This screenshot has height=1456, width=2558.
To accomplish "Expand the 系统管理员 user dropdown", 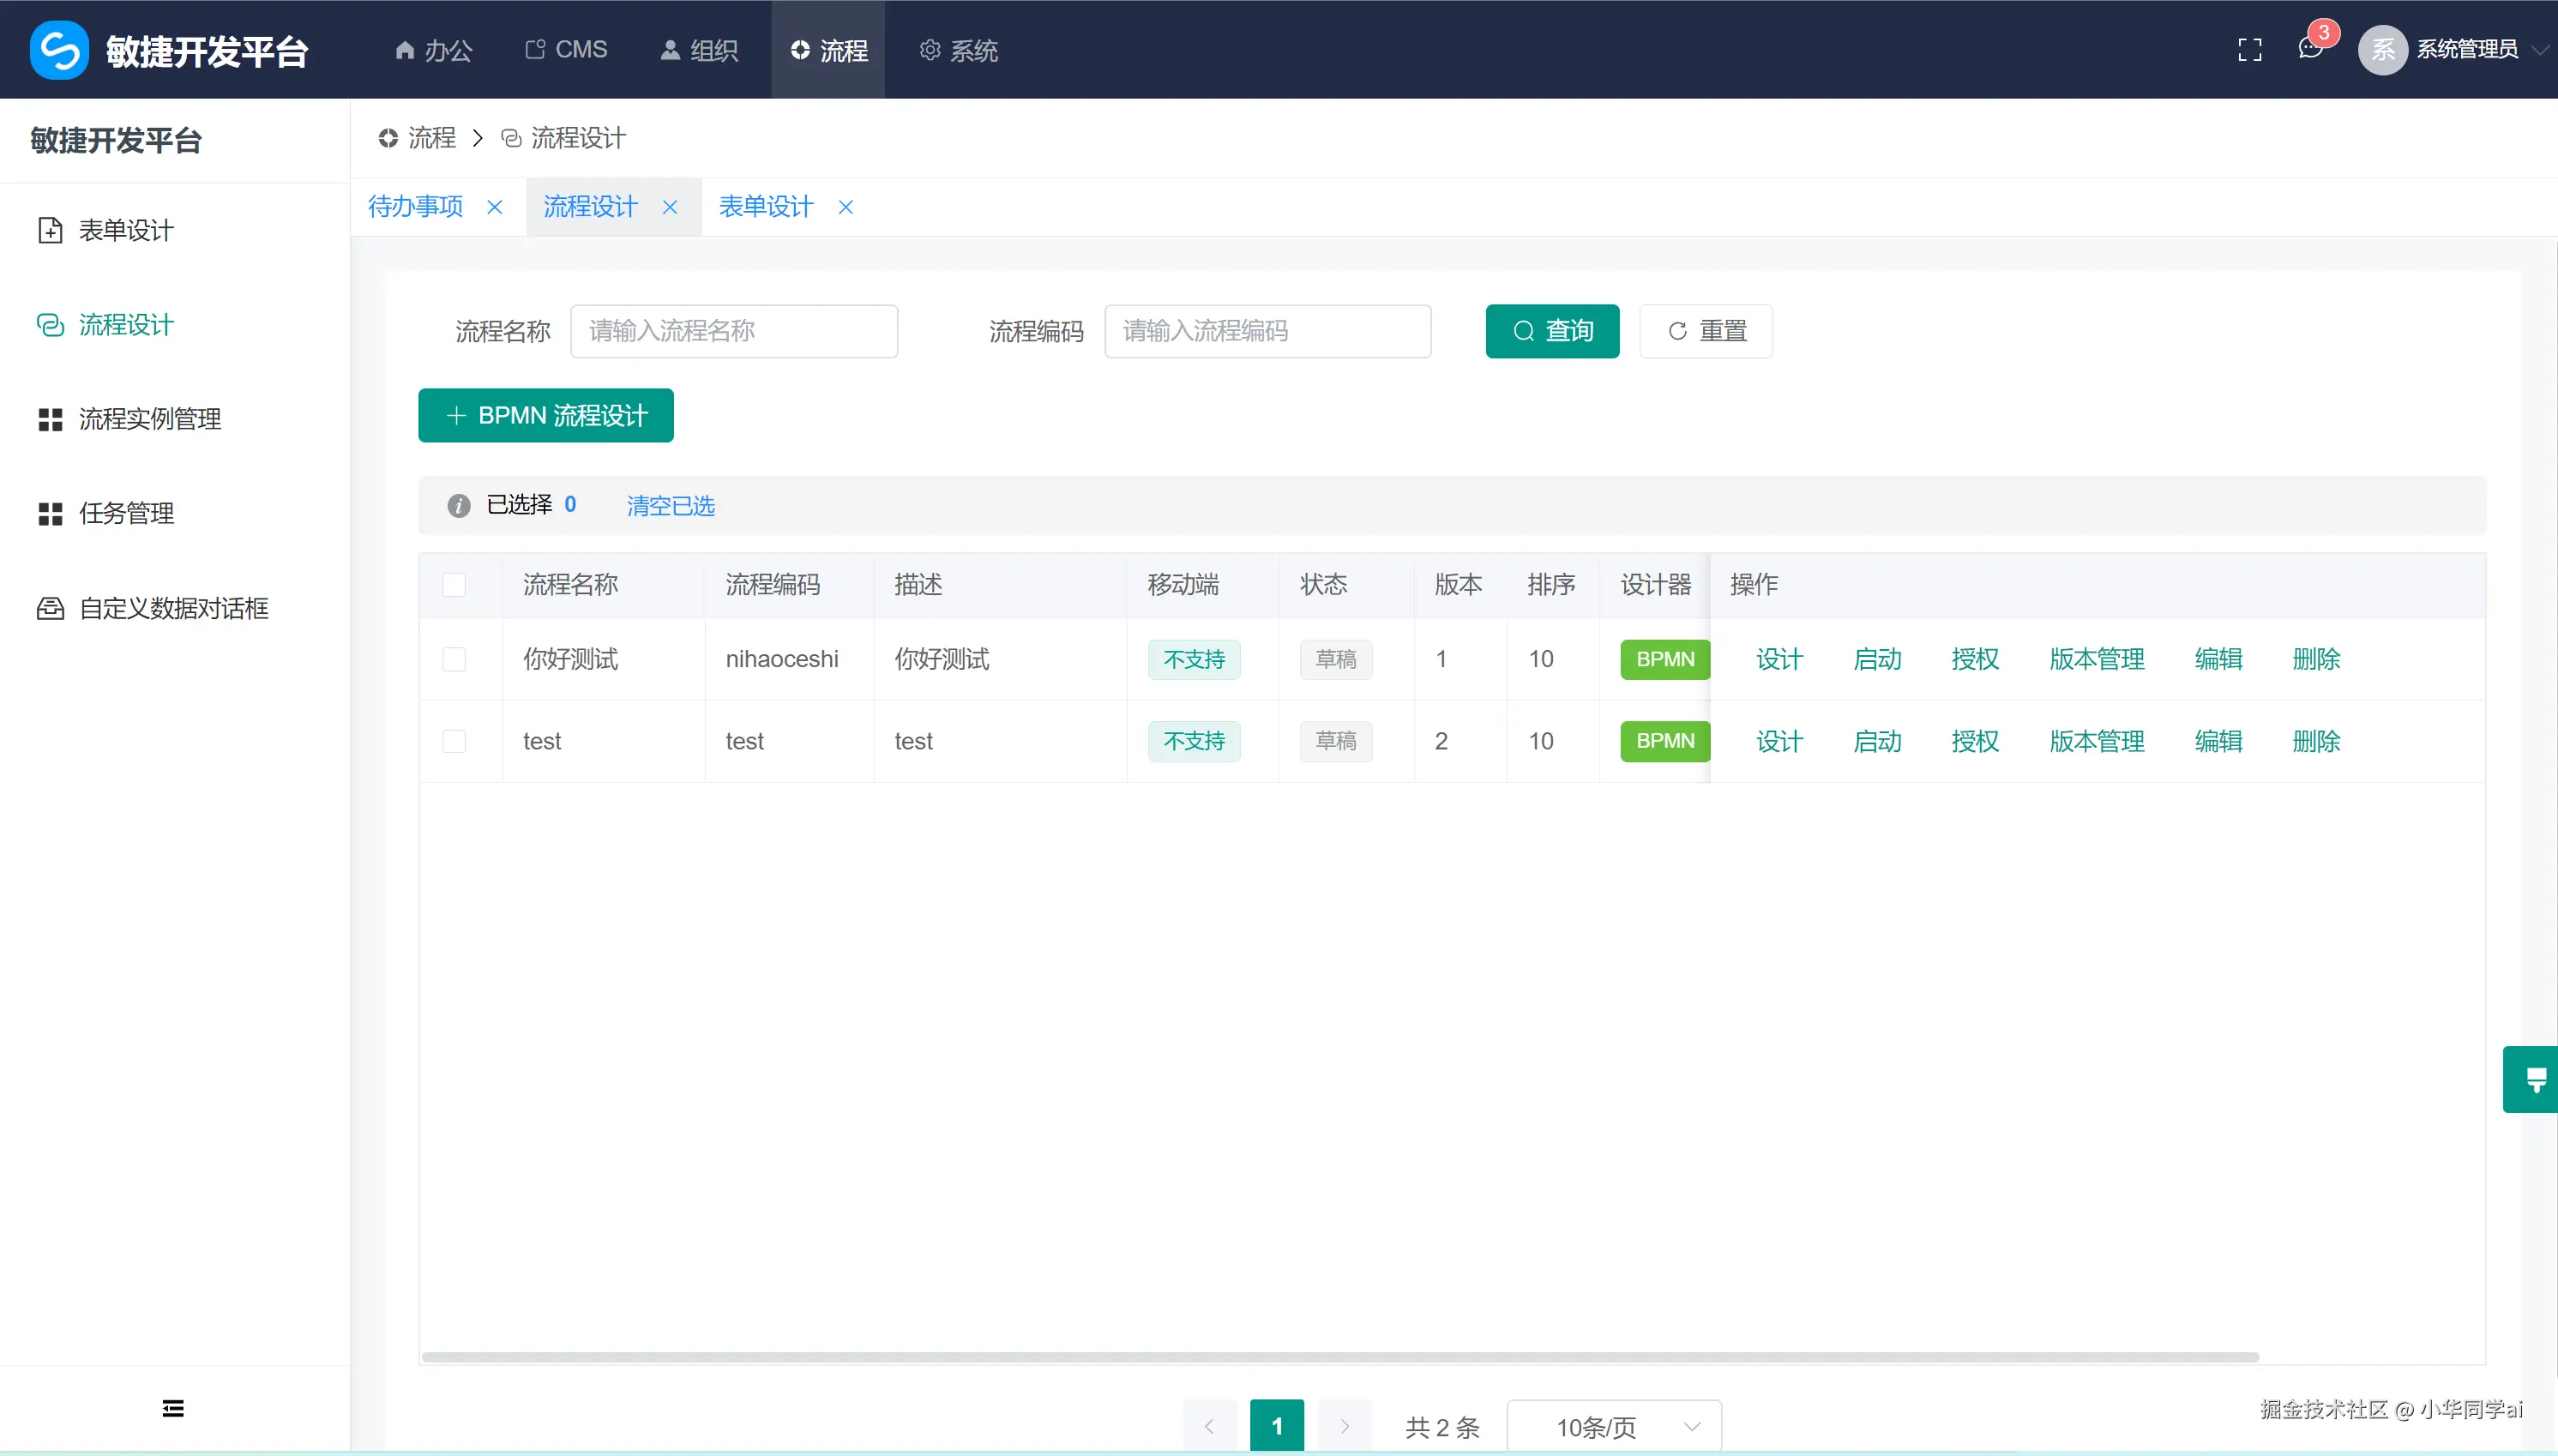I will point(2466,50).
